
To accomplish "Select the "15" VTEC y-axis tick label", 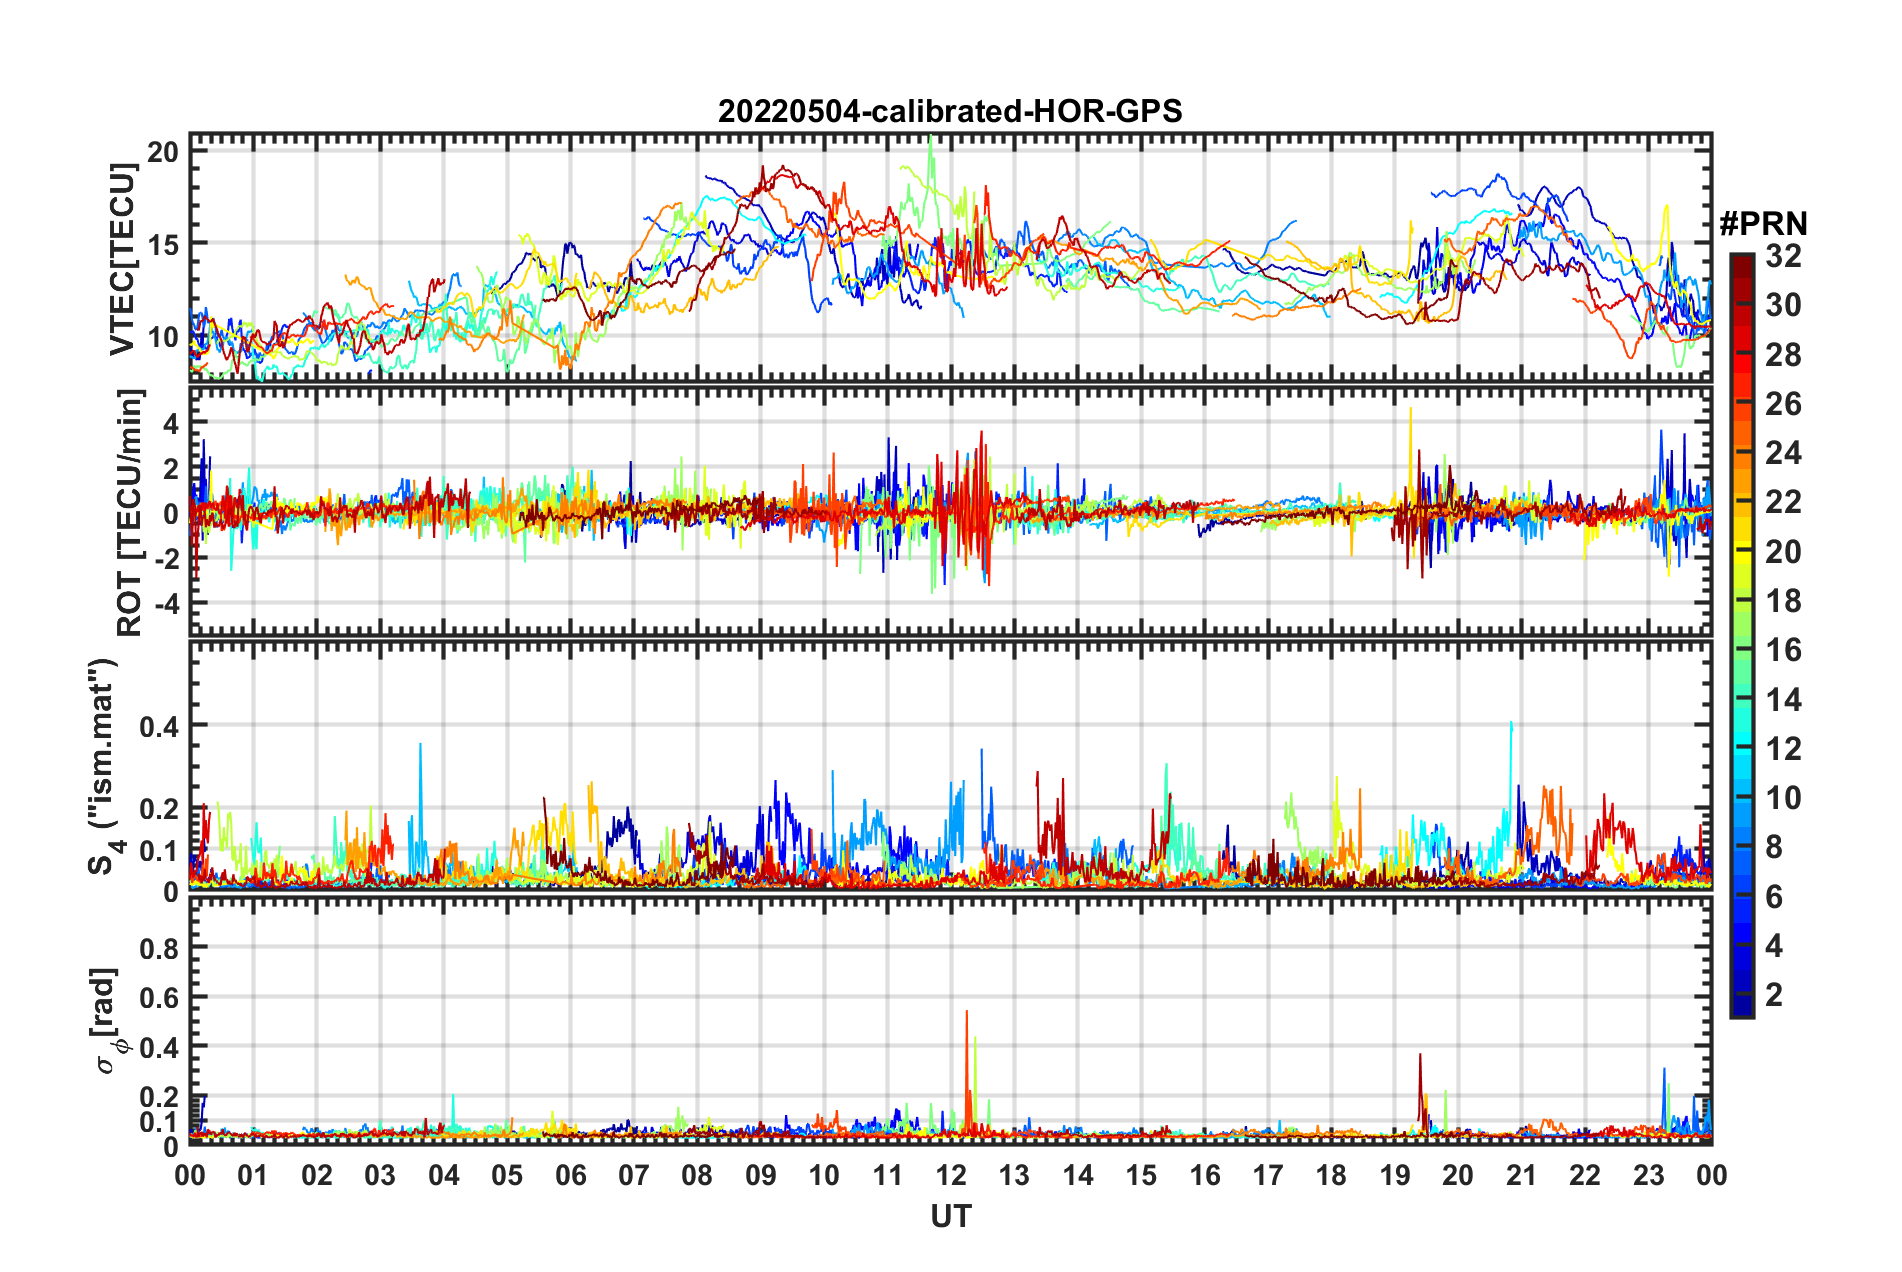I will [x=163, y=244].
